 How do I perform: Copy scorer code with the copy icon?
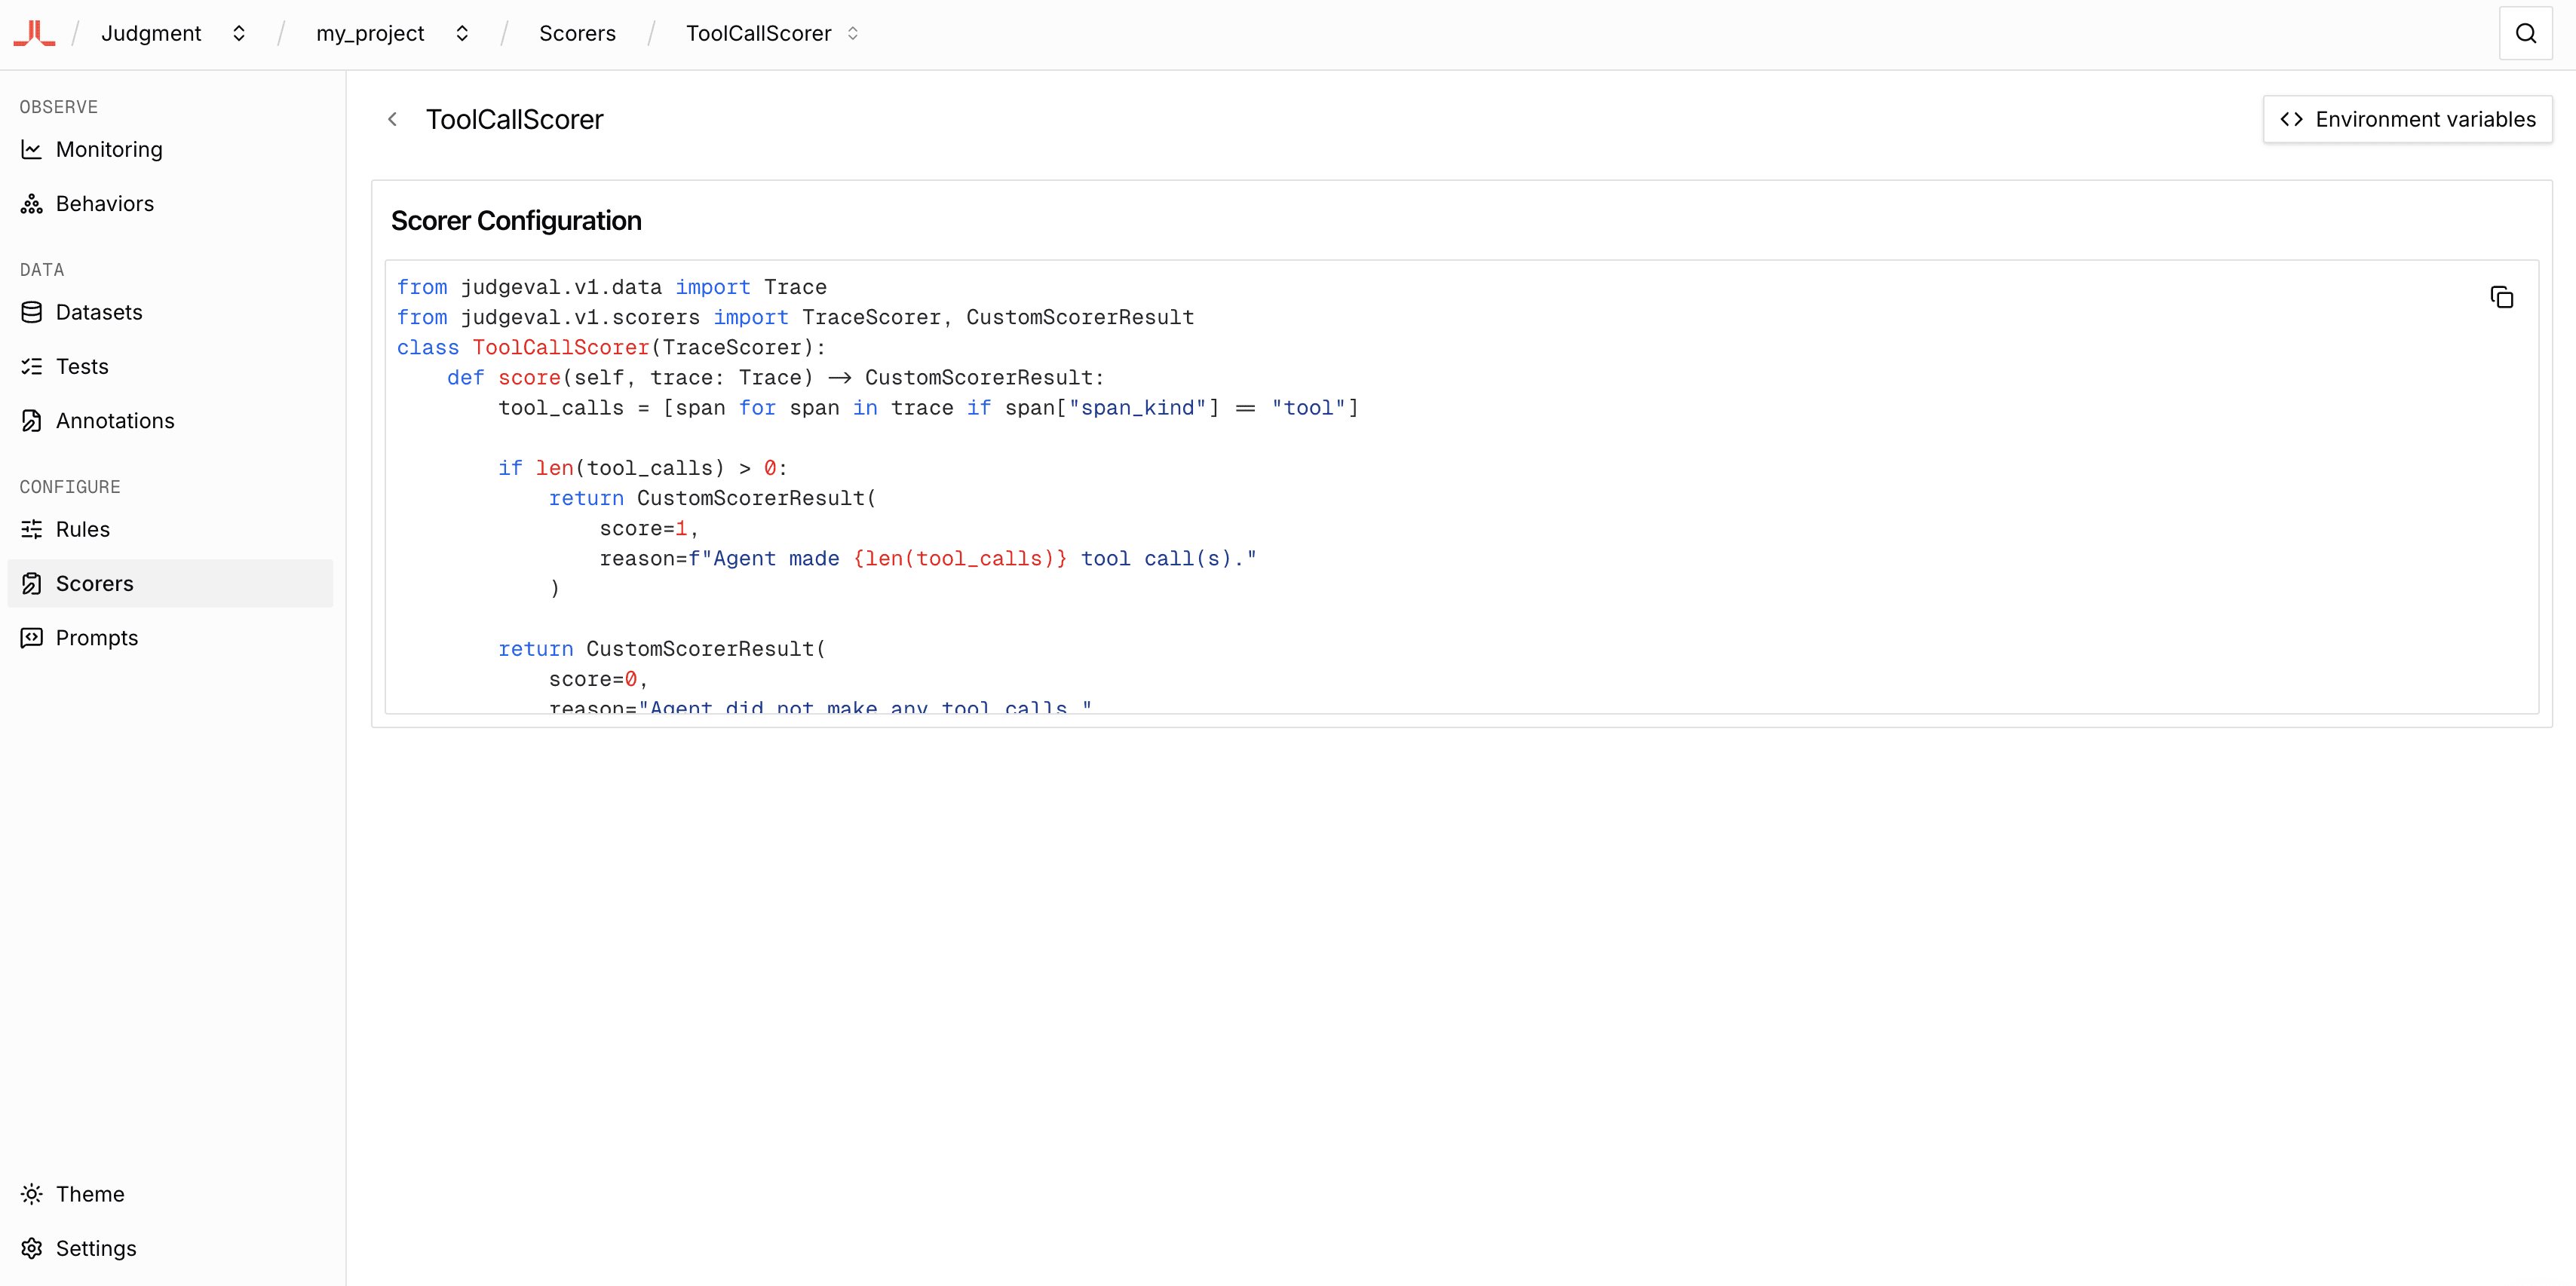click(2501, 297)
